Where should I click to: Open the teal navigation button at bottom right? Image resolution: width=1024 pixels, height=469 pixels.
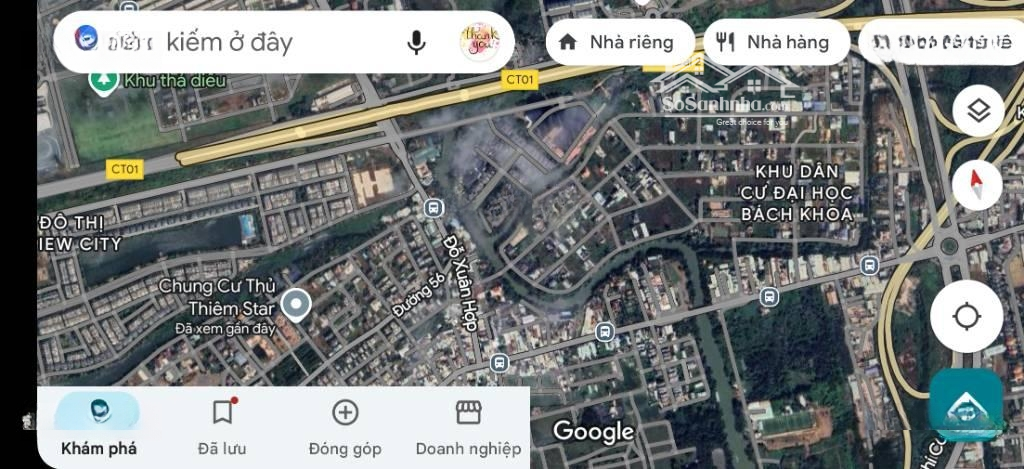[967, 405]
